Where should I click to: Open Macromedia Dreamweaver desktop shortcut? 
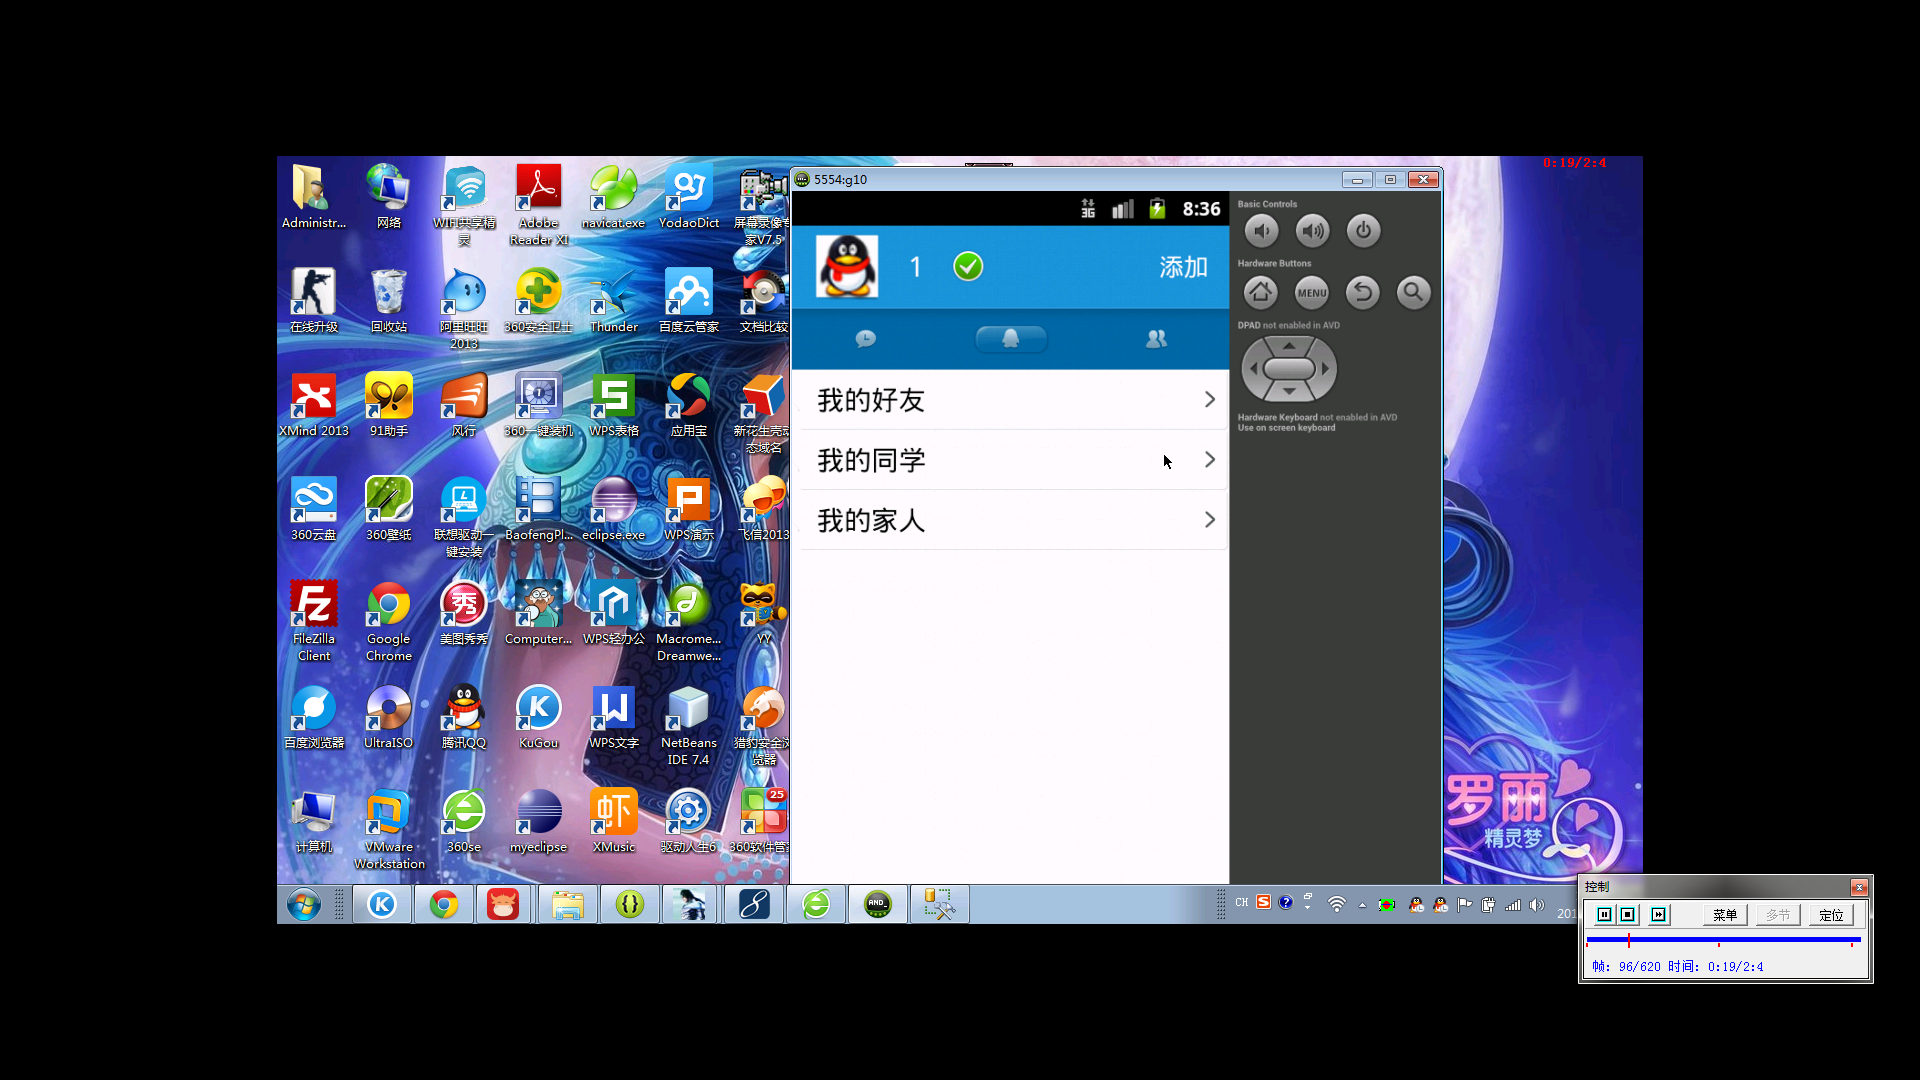688,621
